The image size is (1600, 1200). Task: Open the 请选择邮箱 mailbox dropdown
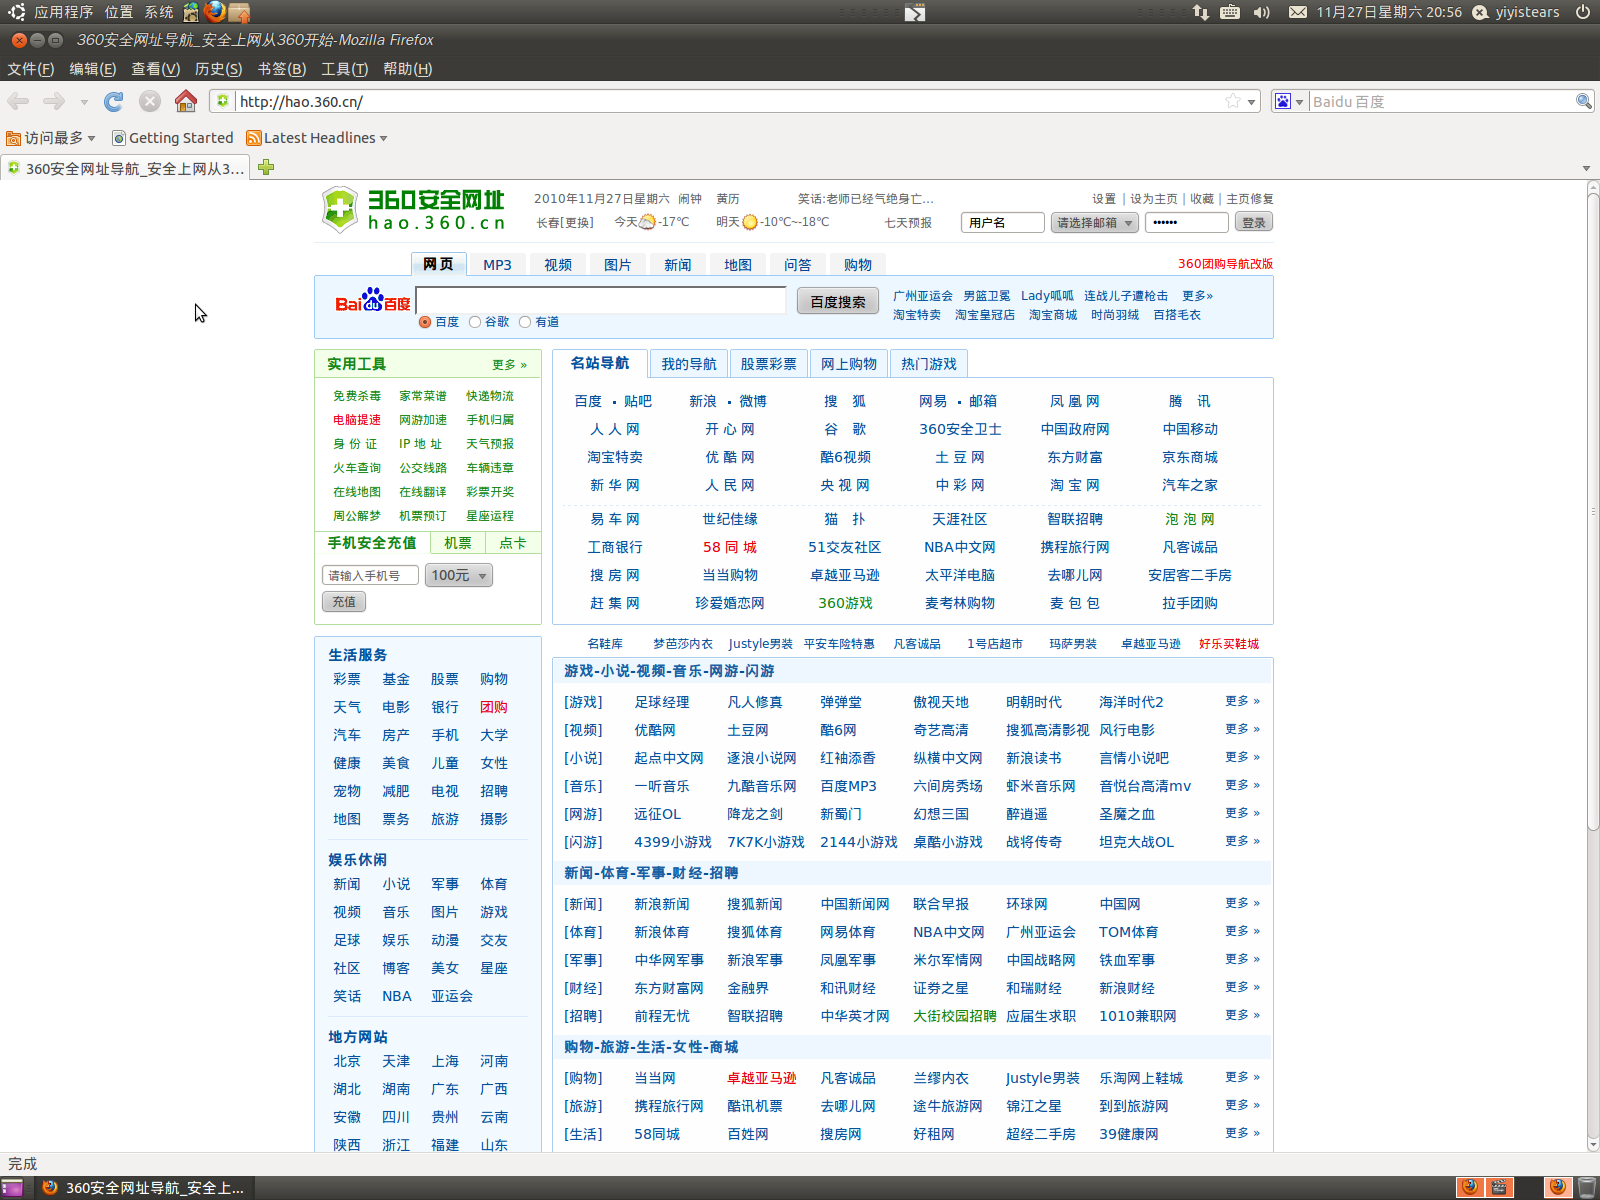coord(1094,223)
